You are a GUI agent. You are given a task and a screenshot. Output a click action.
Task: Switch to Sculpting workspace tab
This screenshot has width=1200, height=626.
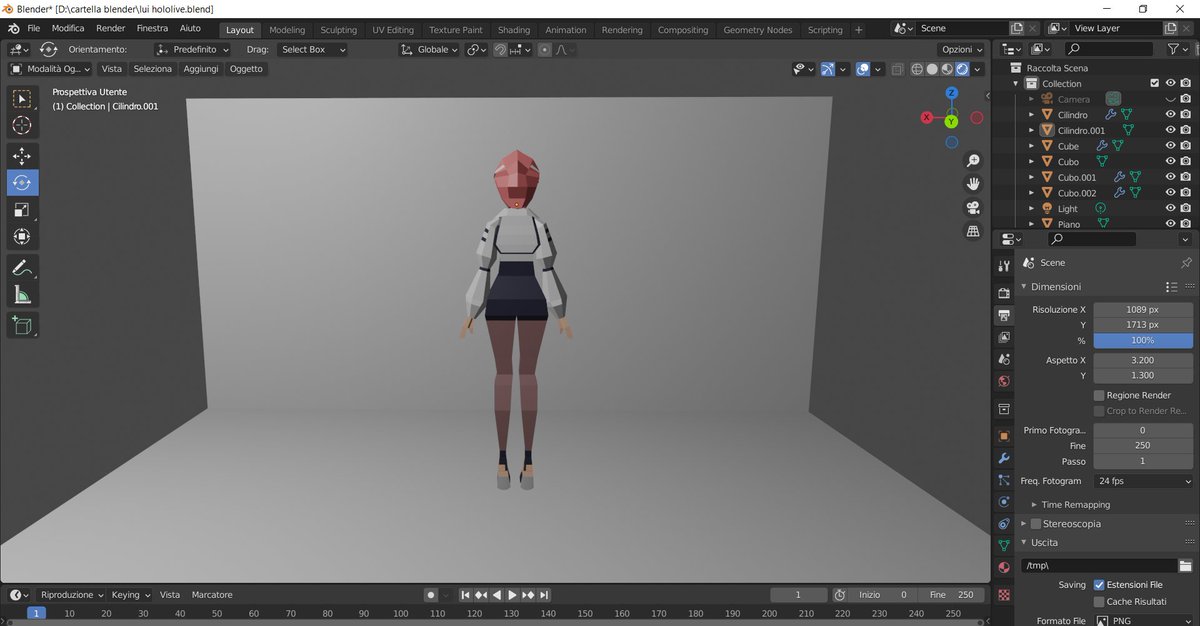(x=338, y=30)
